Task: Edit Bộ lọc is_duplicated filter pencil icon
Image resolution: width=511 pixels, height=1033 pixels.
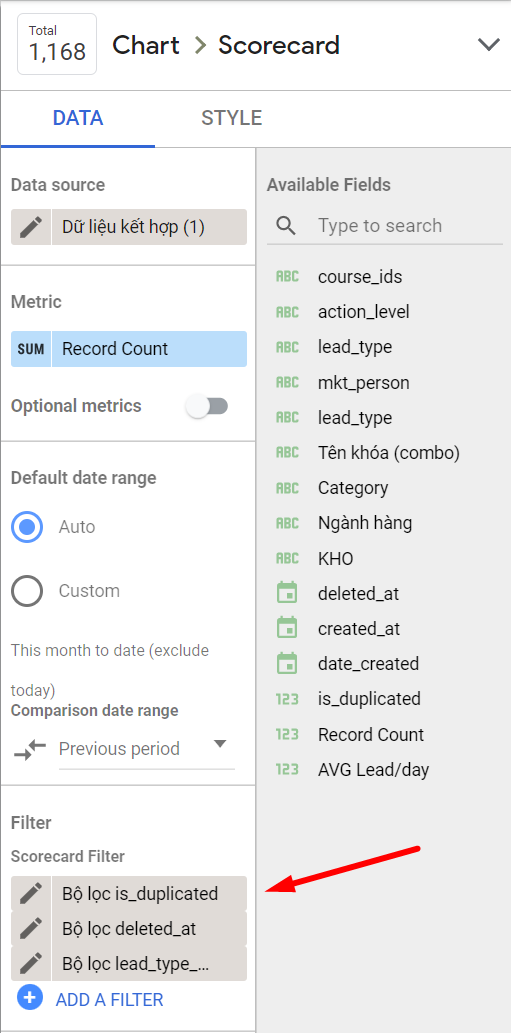Action: pyautogui.click(x=30, y=894)
